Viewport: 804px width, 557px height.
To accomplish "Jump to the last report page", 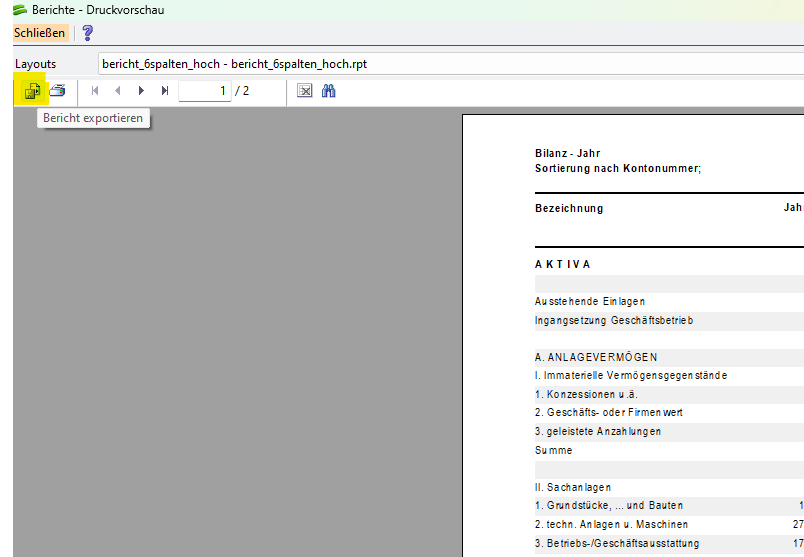I will 165,91.
